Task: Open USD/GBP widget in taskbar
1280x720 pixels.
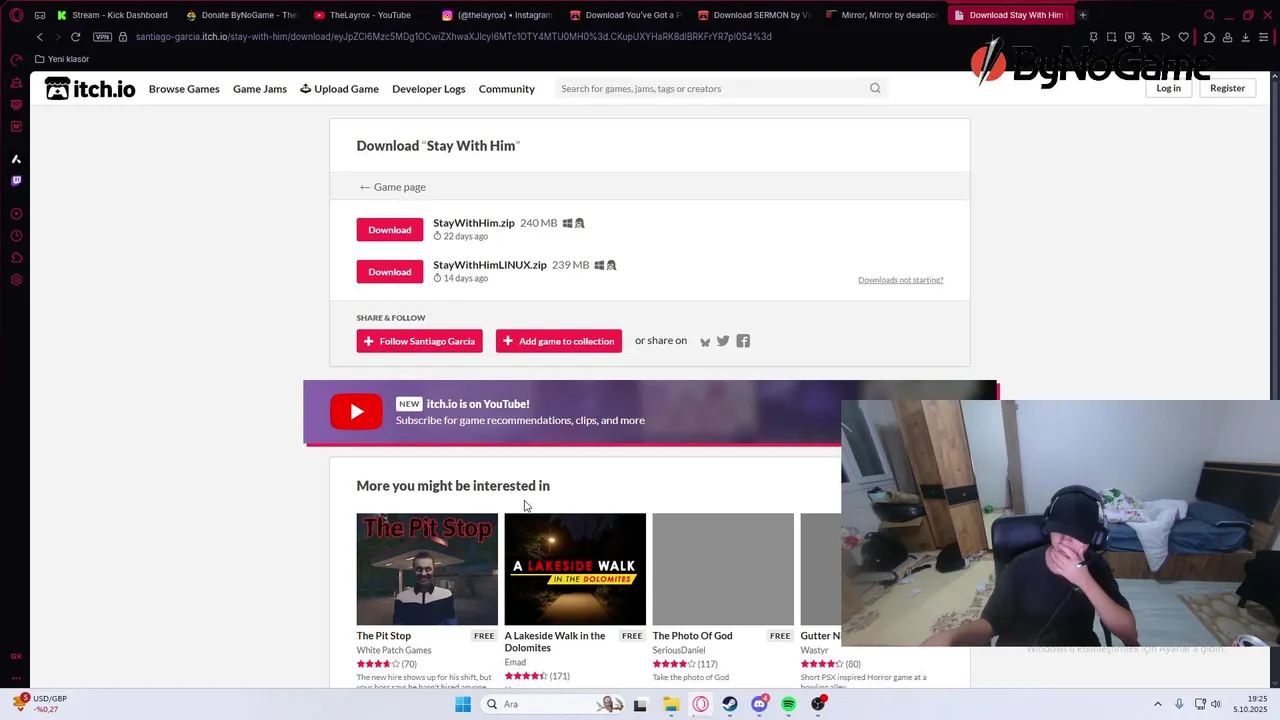Action: (40, 704)
